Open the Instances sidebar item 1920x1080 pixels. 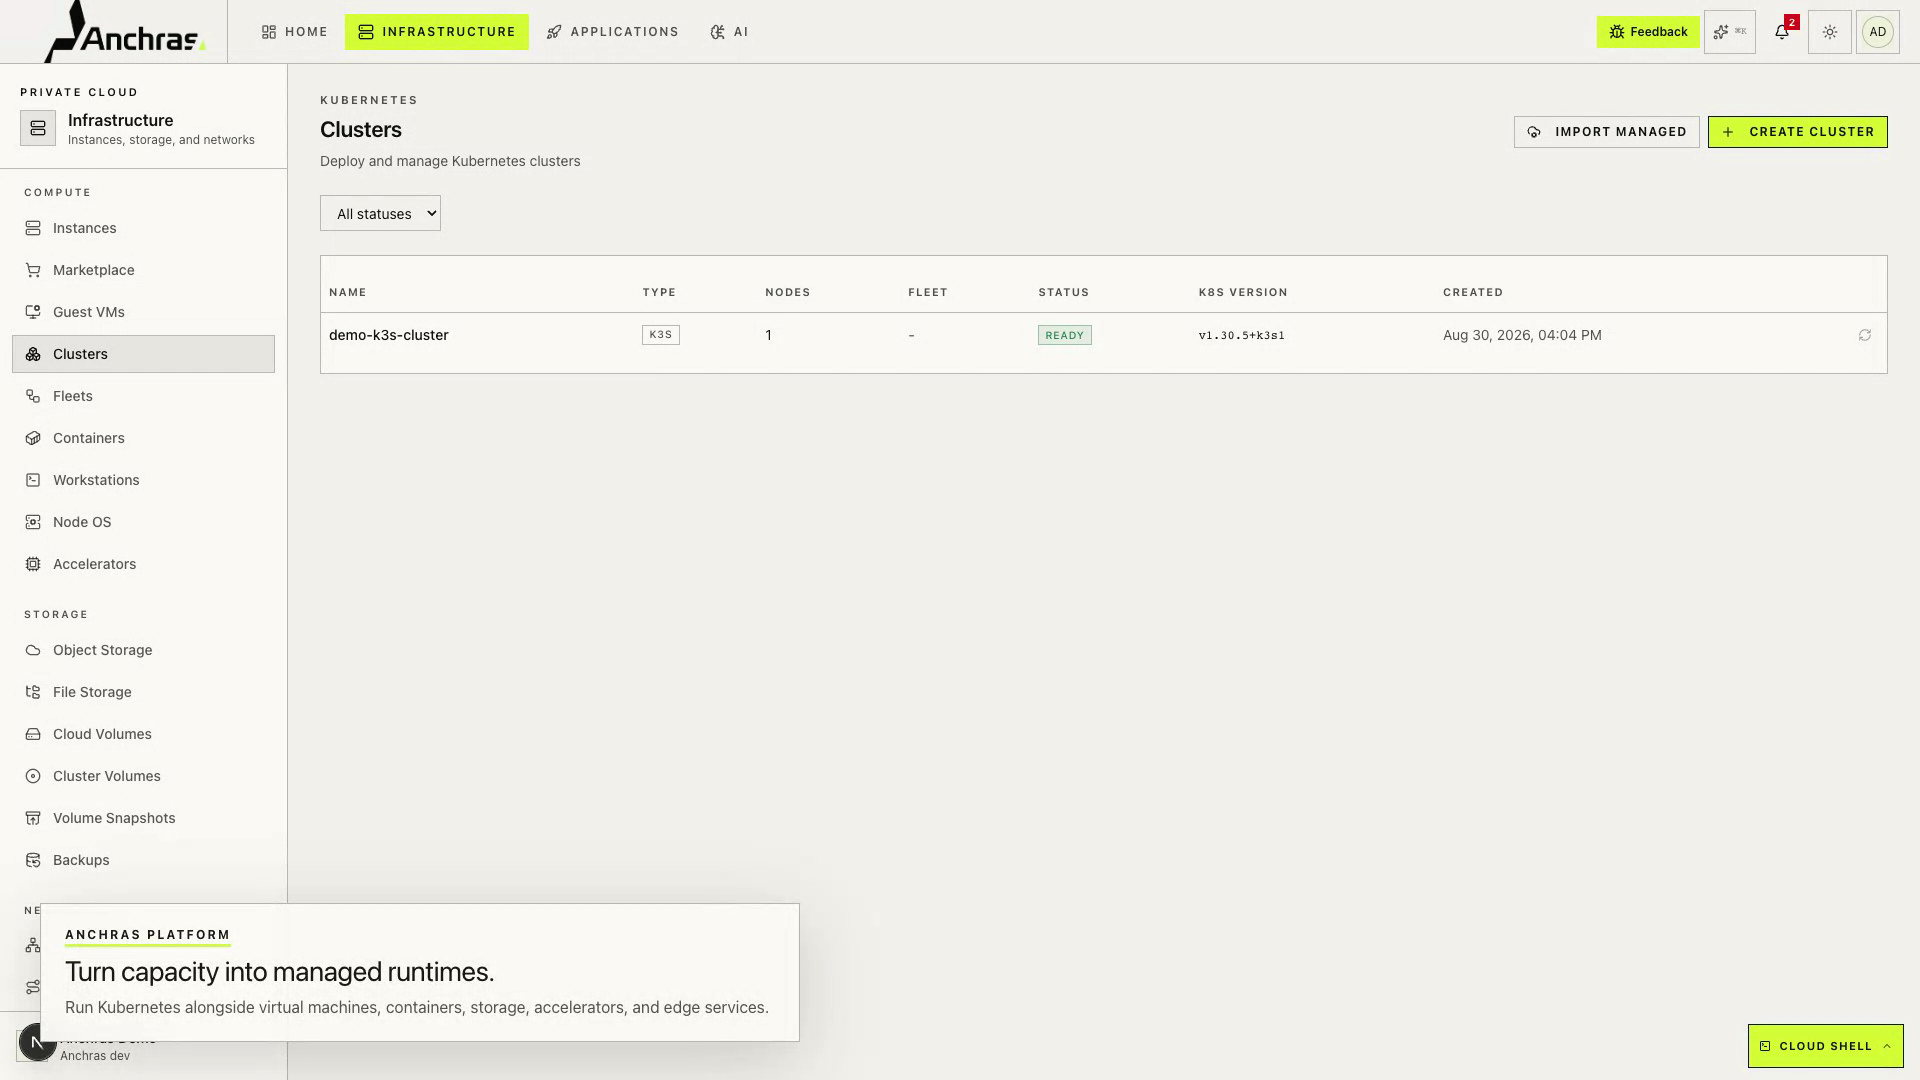point(143,228)
